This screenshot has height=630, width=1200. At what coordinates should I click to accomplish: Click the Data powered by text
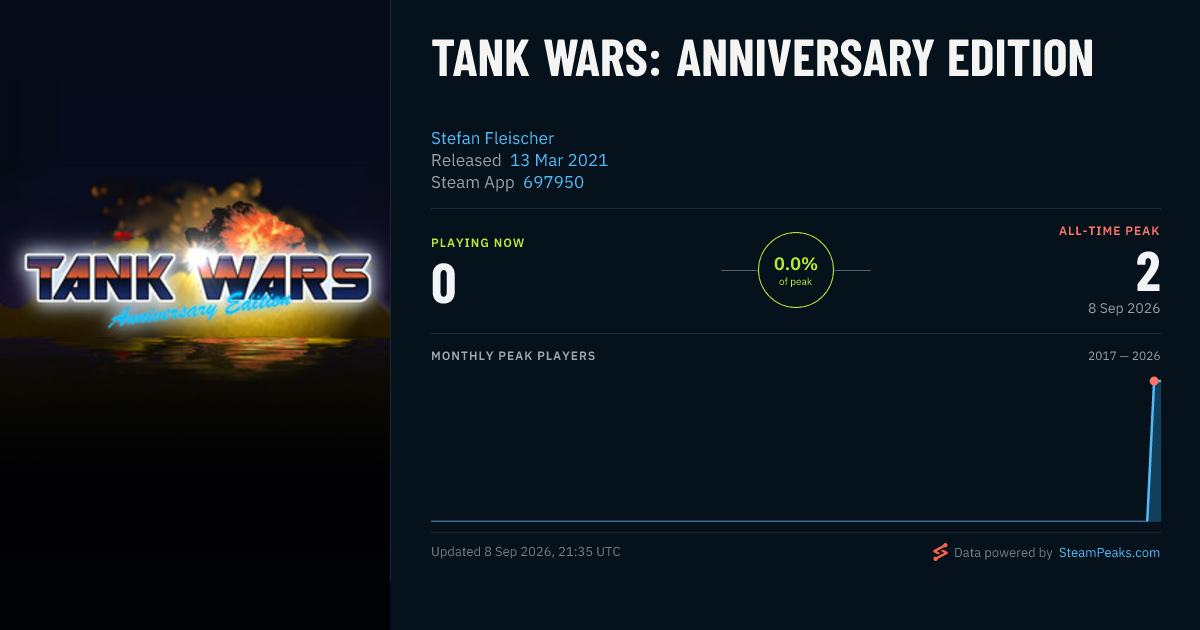click(1003, 552)
